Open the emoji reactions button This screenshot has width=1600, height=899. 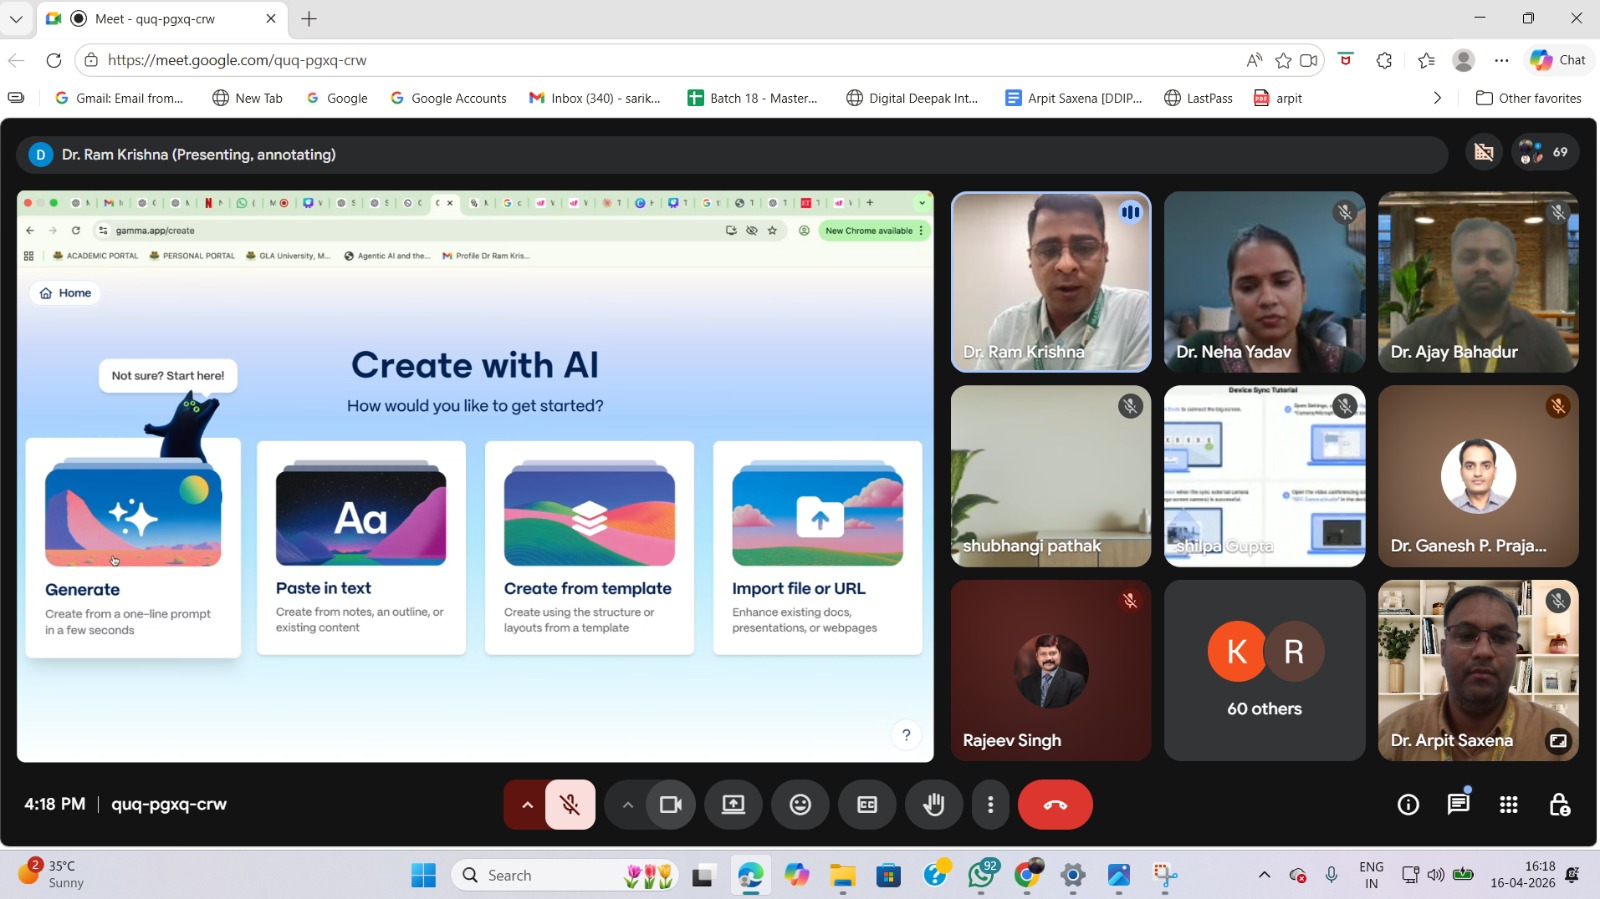click(x=800, y=805)
